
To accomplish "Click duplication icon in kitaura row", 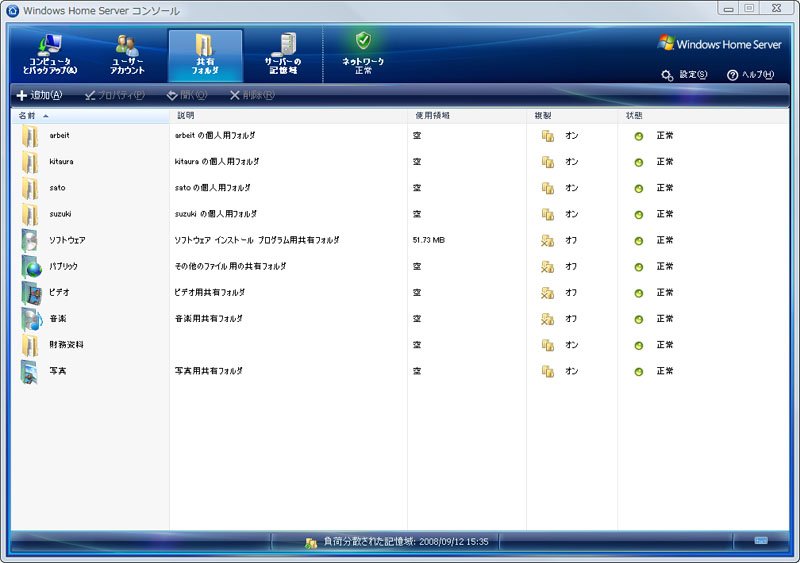I will (547, 162).
